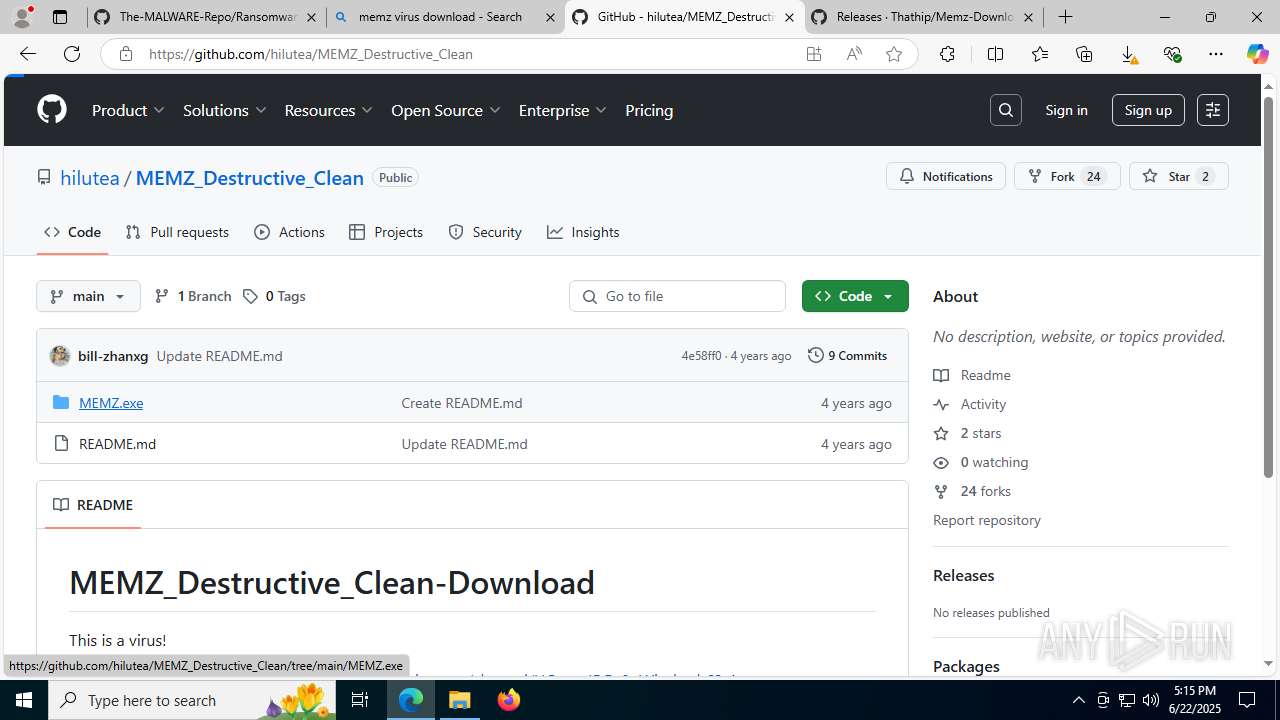The height and width of the screenshot is (720, 1280).
Task: Open the Windows notification center icon
Action: (1247, 700)
